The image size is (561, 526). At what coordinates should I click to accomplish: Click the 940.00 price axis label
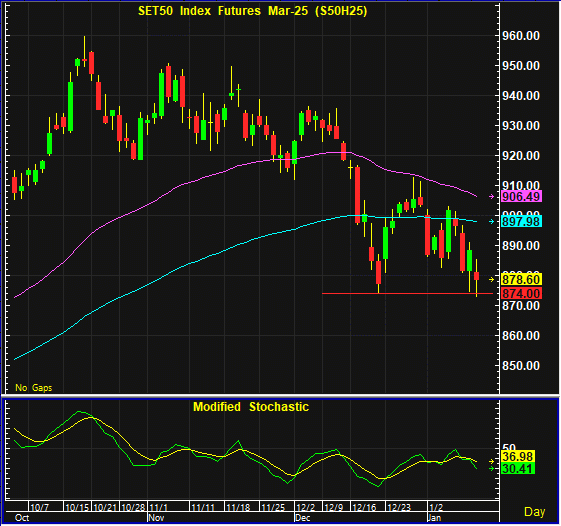(x=521, y=96)
